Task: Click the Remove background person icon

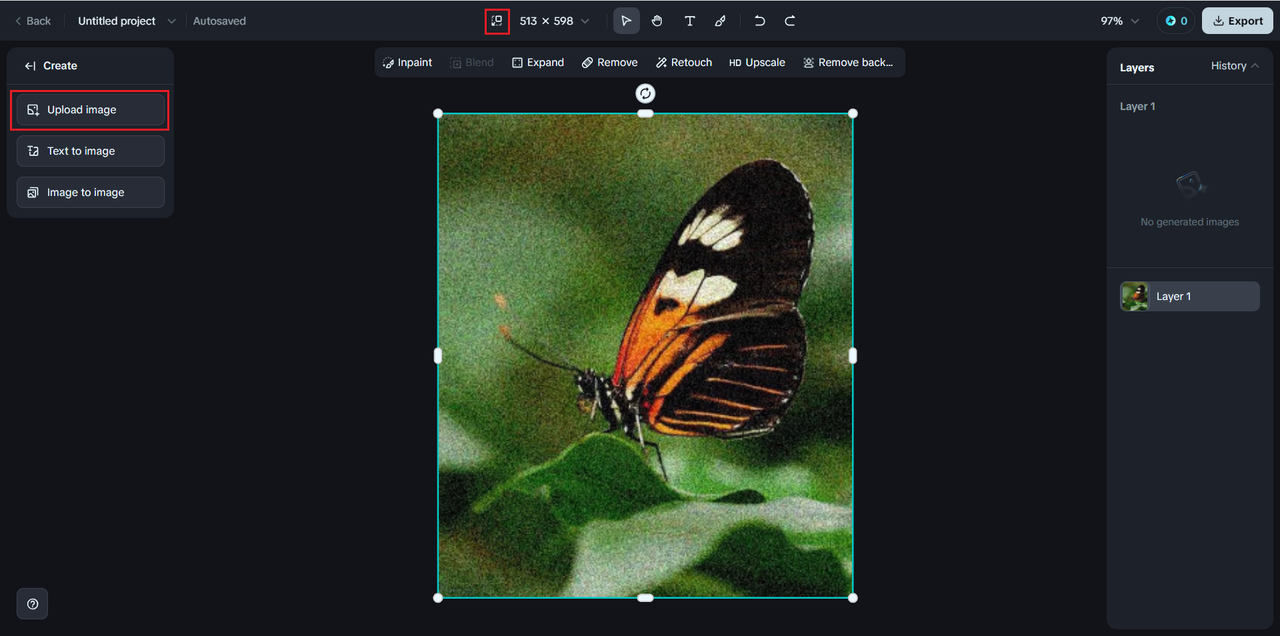Action: (808, 62)
